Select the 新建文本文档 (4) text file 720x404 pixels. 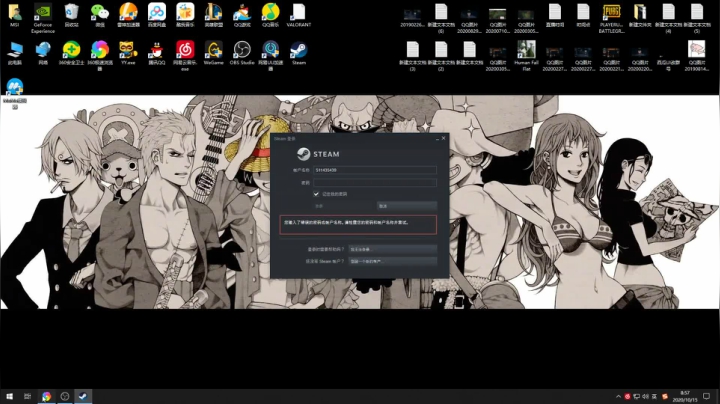point(668,18)
